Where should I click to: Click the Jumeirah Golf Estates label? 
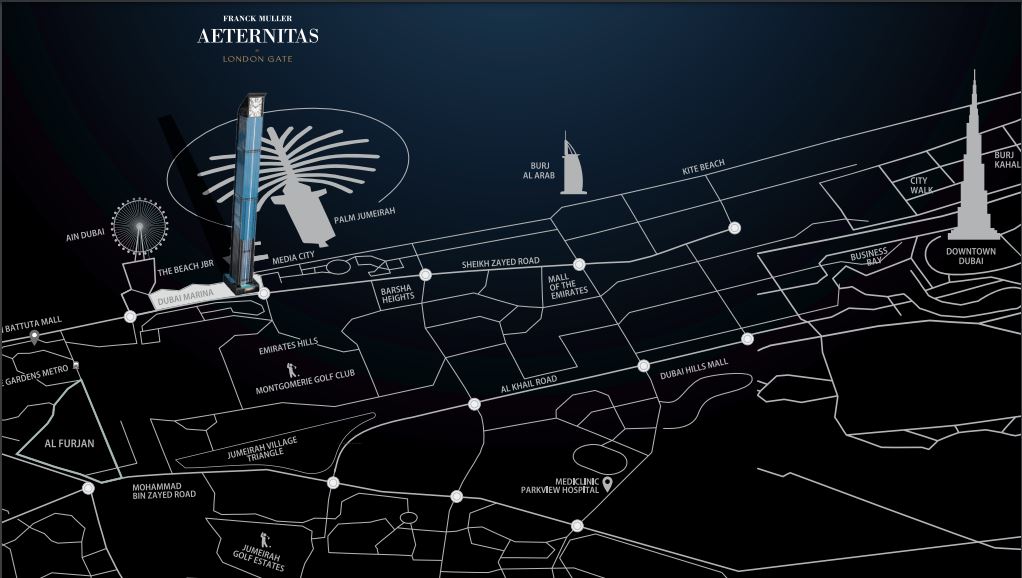[x=259, y=558]
